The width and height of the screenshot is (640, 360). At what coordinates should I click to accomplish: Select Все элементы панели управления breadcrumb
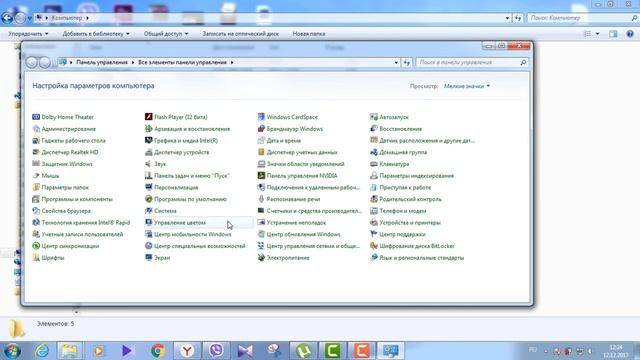pyautogui.click(x=182, y=62)
